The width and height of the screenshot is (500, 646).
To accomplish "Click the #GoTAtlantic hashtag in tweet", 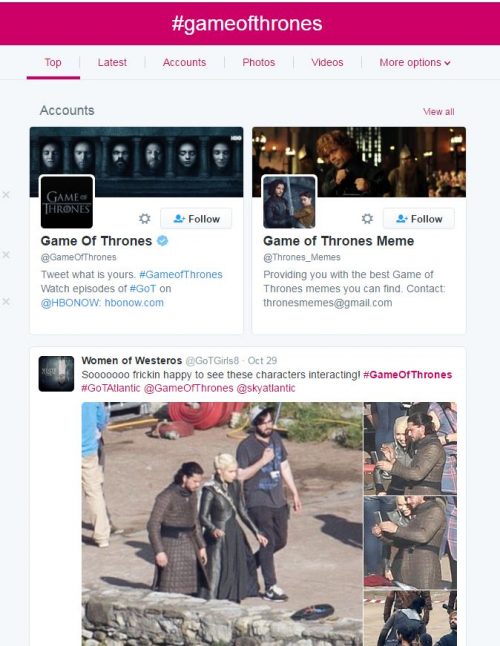I will click(x=111, y=389).
